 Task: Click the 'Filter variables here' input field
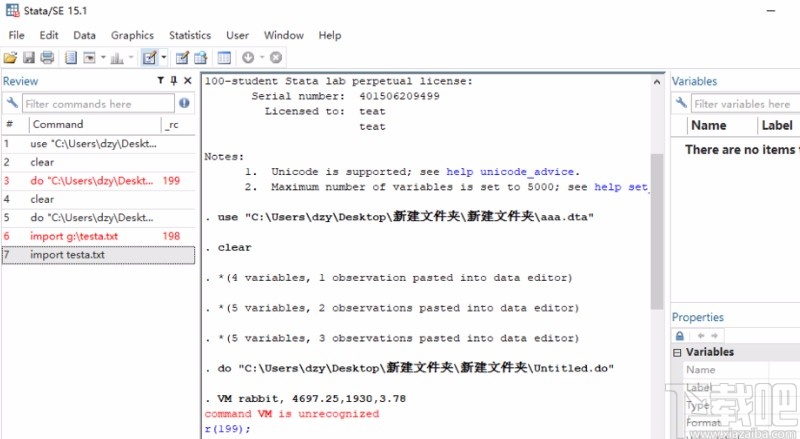(x=745, y=104)
